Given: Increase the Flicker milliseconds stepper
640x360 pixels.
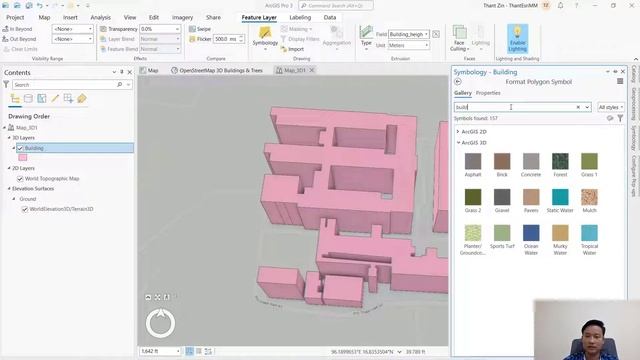Looking at the screenshot, I should coord(241,37).
